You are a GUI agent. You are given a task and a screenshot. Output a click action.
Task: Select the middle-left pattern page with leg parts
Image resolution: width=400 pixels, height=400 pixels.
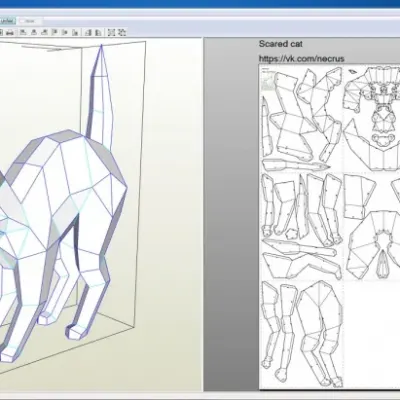pos(301,226)
